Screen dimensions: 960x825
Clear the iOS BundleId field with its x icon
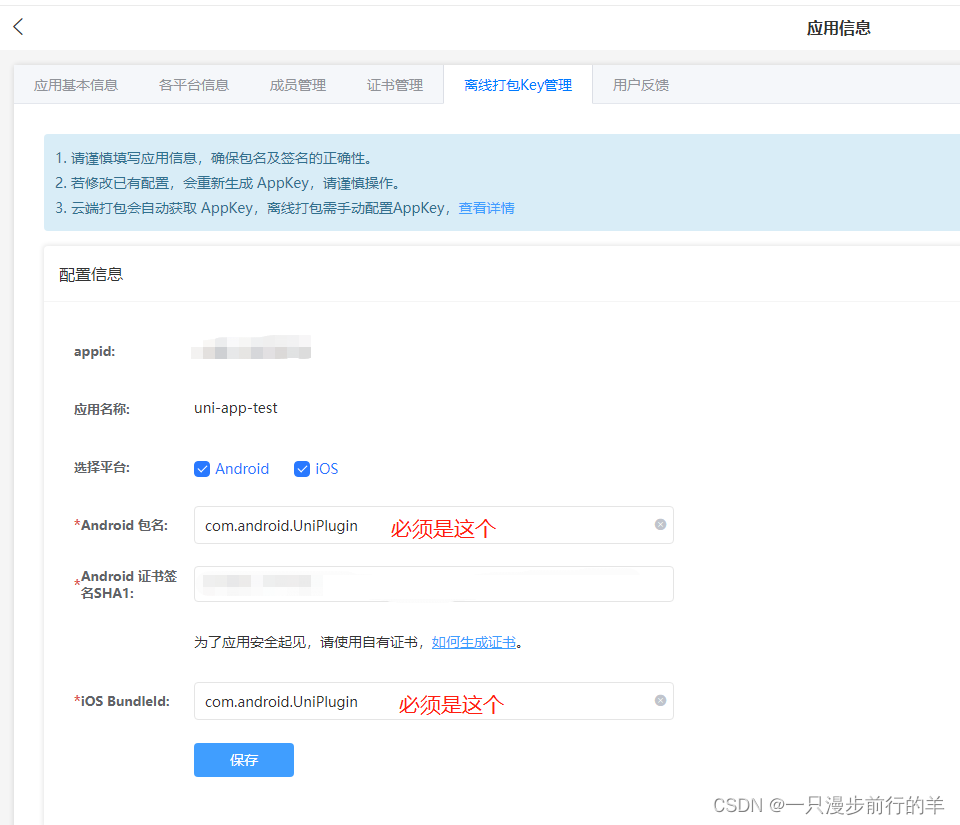coord(660,701)
